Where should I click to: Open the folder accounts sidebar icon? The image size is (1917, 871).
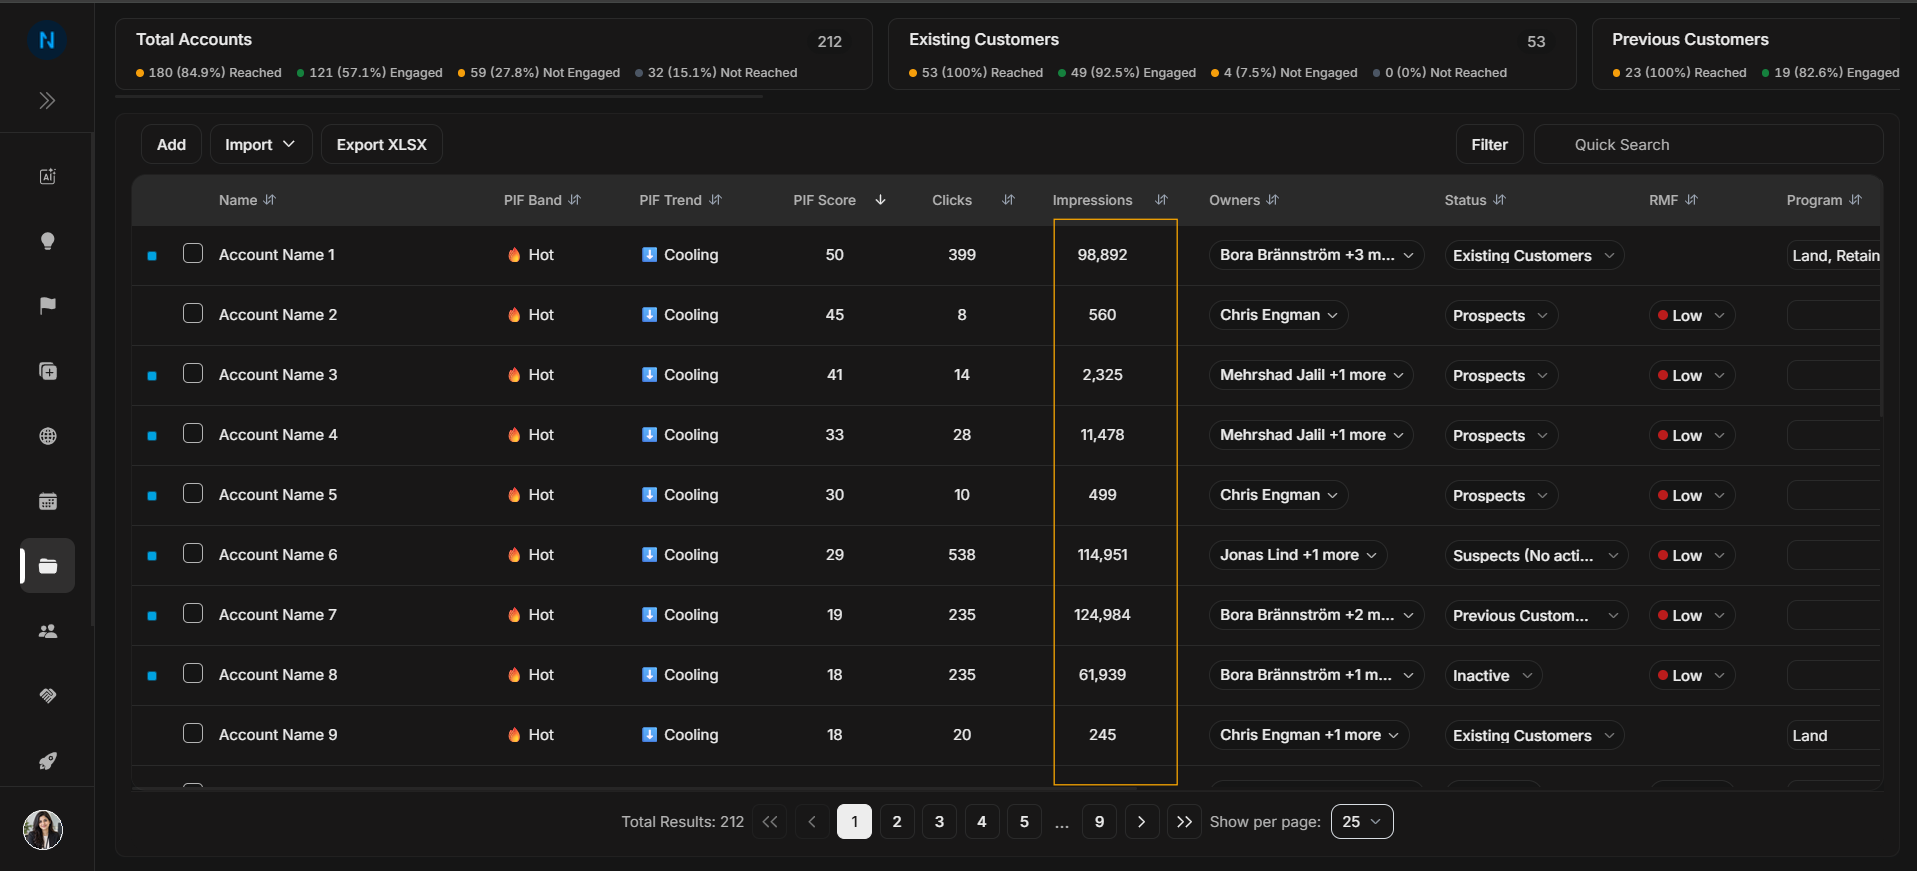(47, 566)
